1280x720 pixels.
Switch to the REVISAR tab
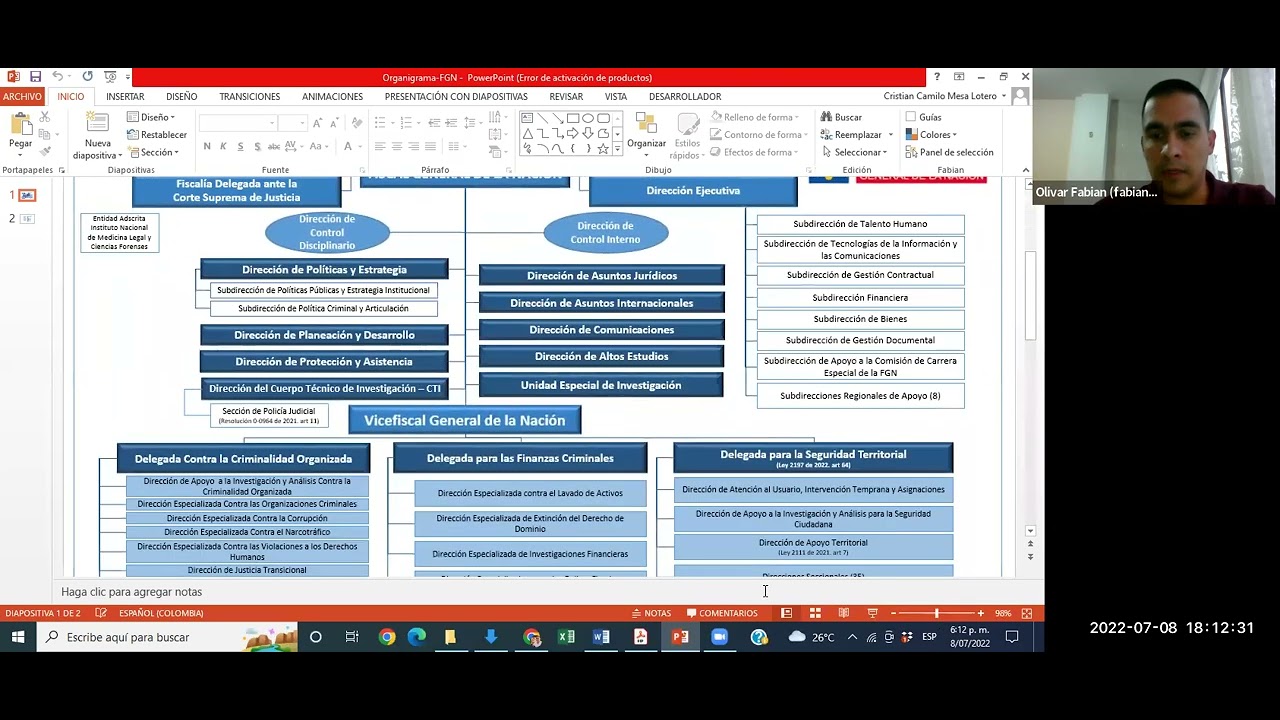coord(566,96)
